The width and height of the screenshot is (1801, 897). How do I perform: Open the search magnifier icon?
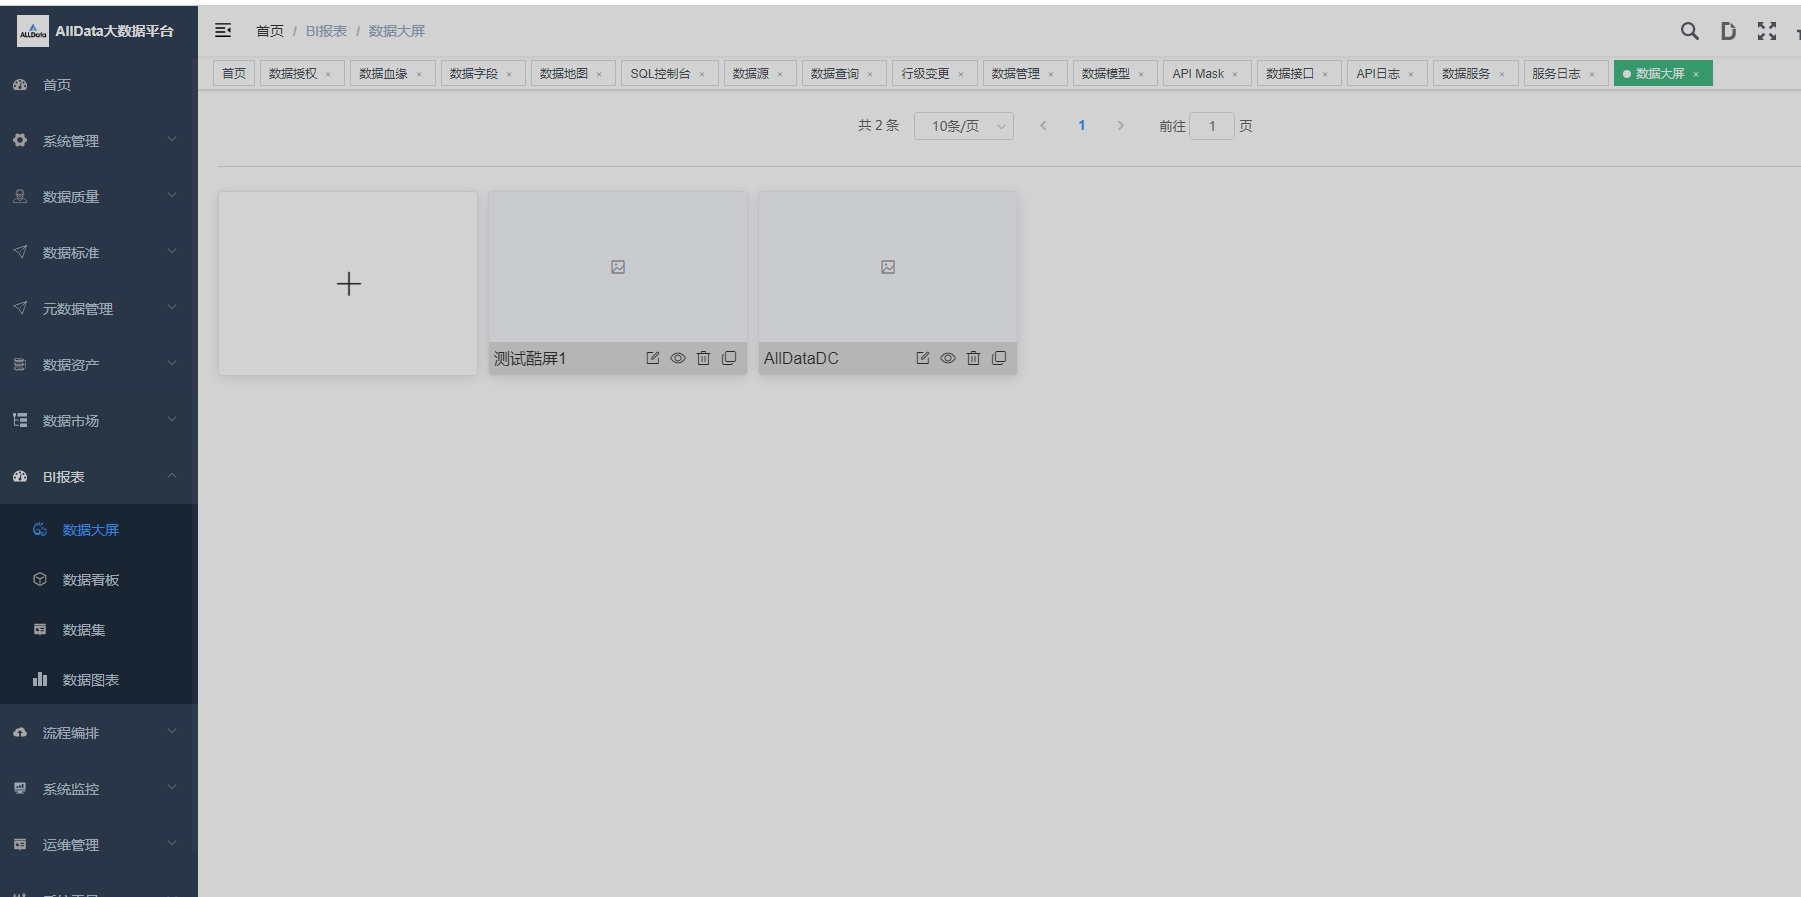[x=1689, y=31]
